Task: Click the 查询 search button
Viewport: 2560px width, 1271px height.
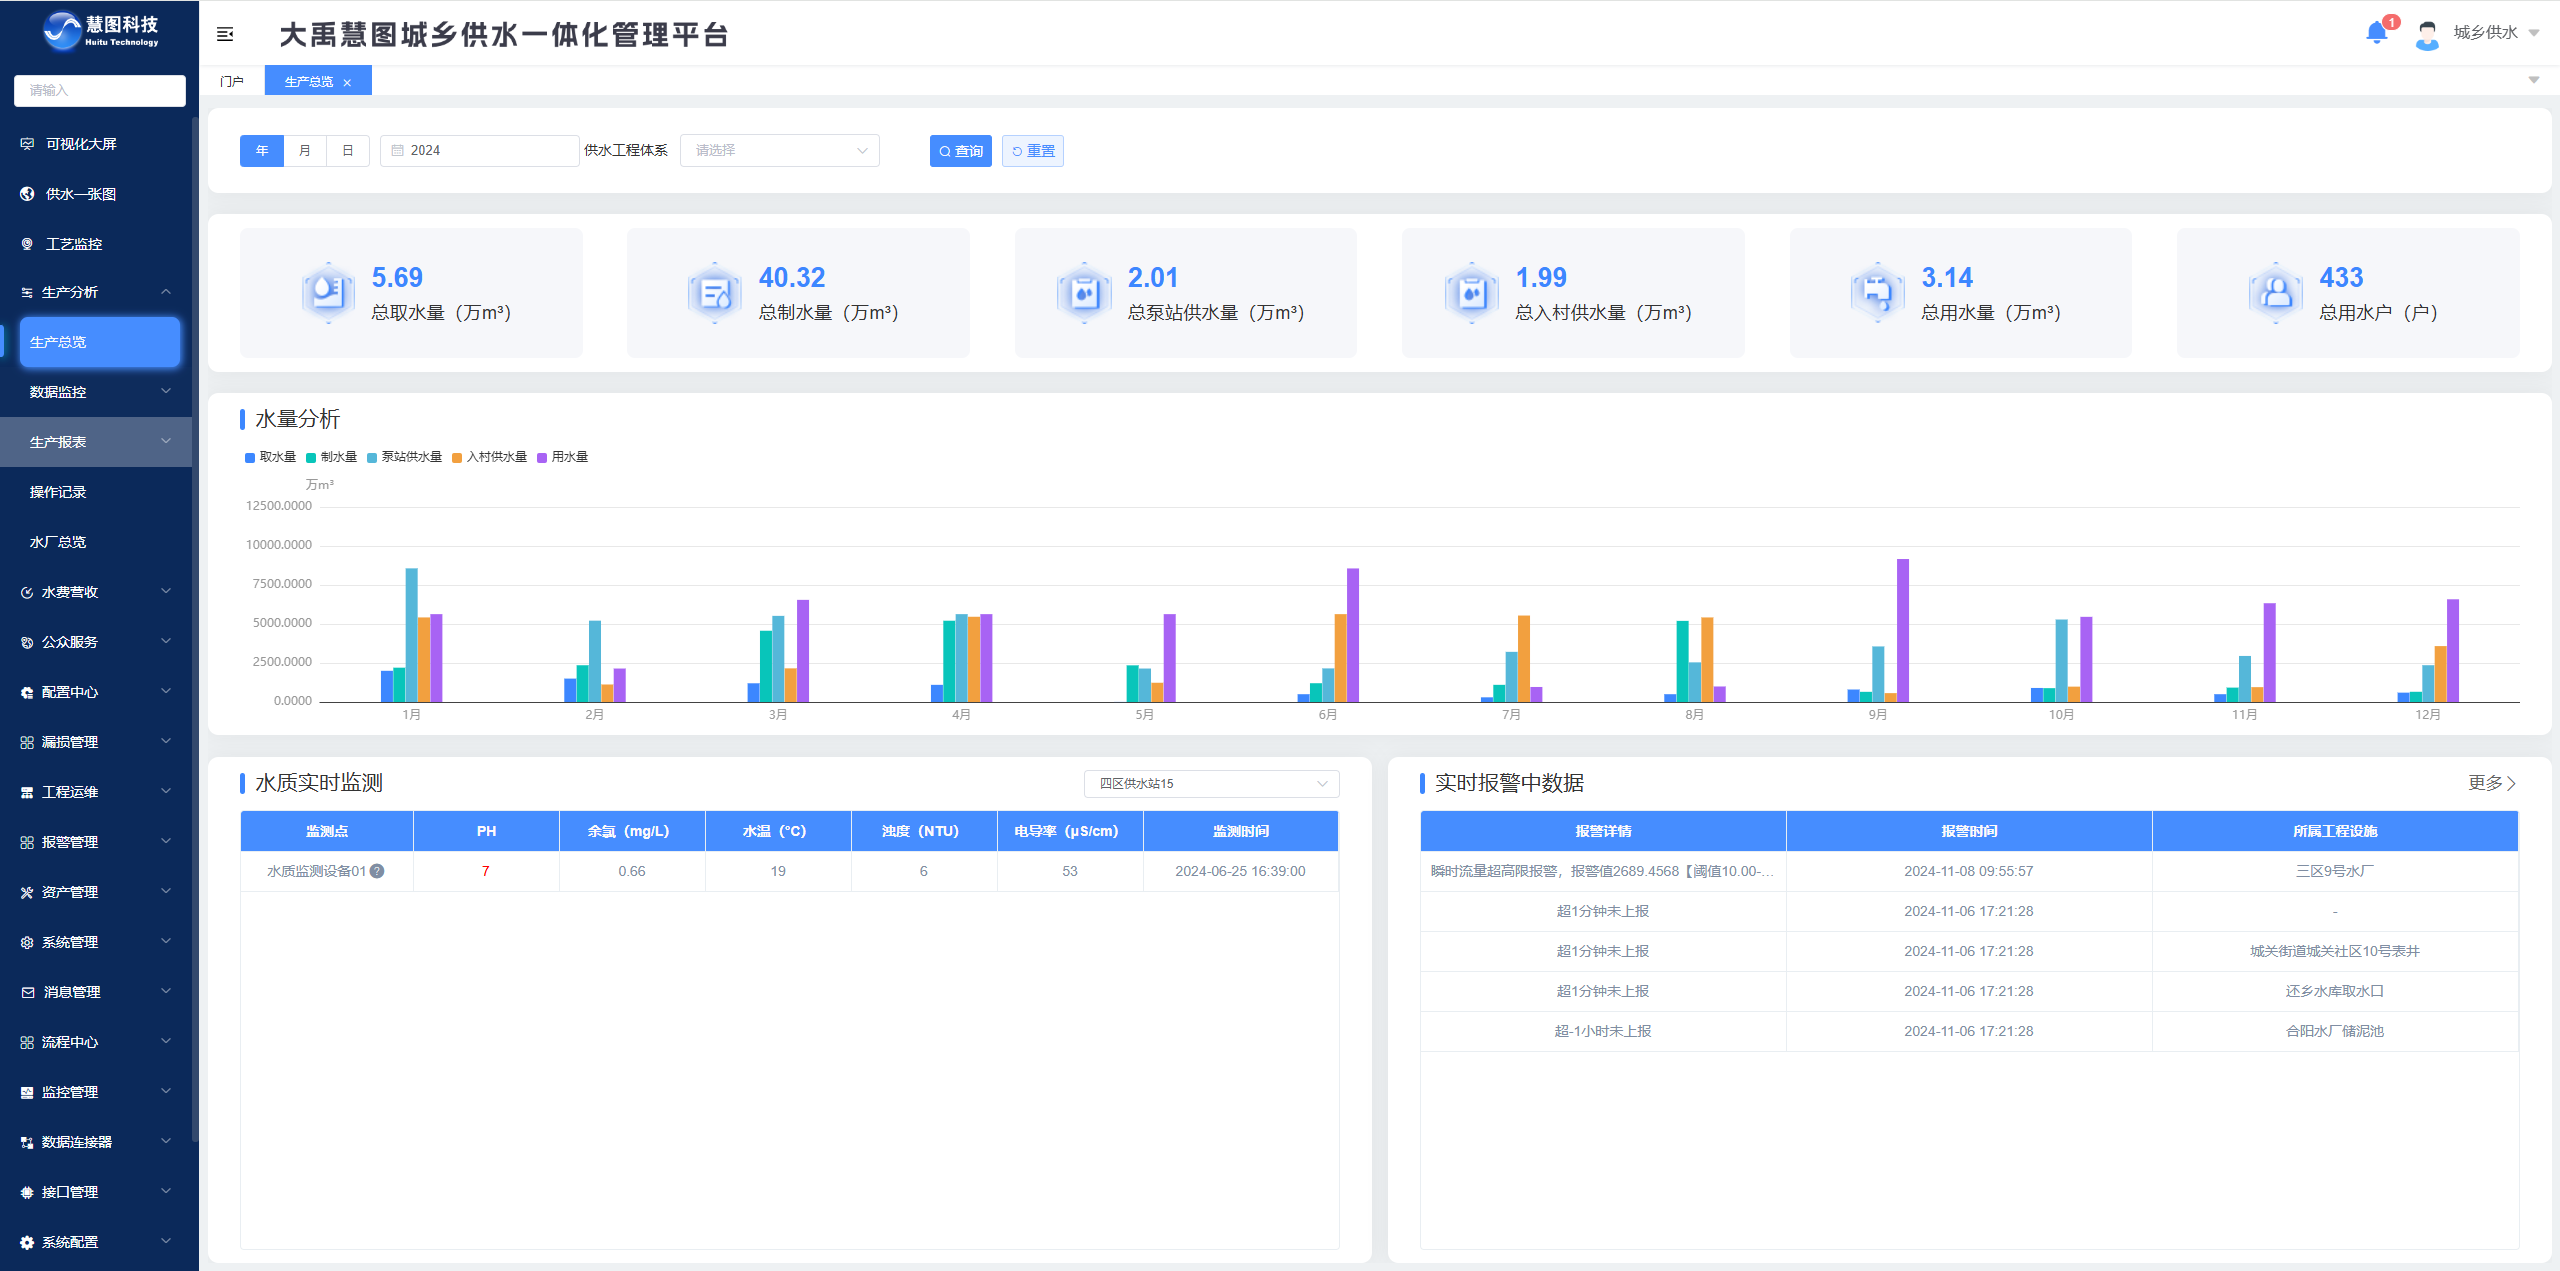Action: pos(960,151)
